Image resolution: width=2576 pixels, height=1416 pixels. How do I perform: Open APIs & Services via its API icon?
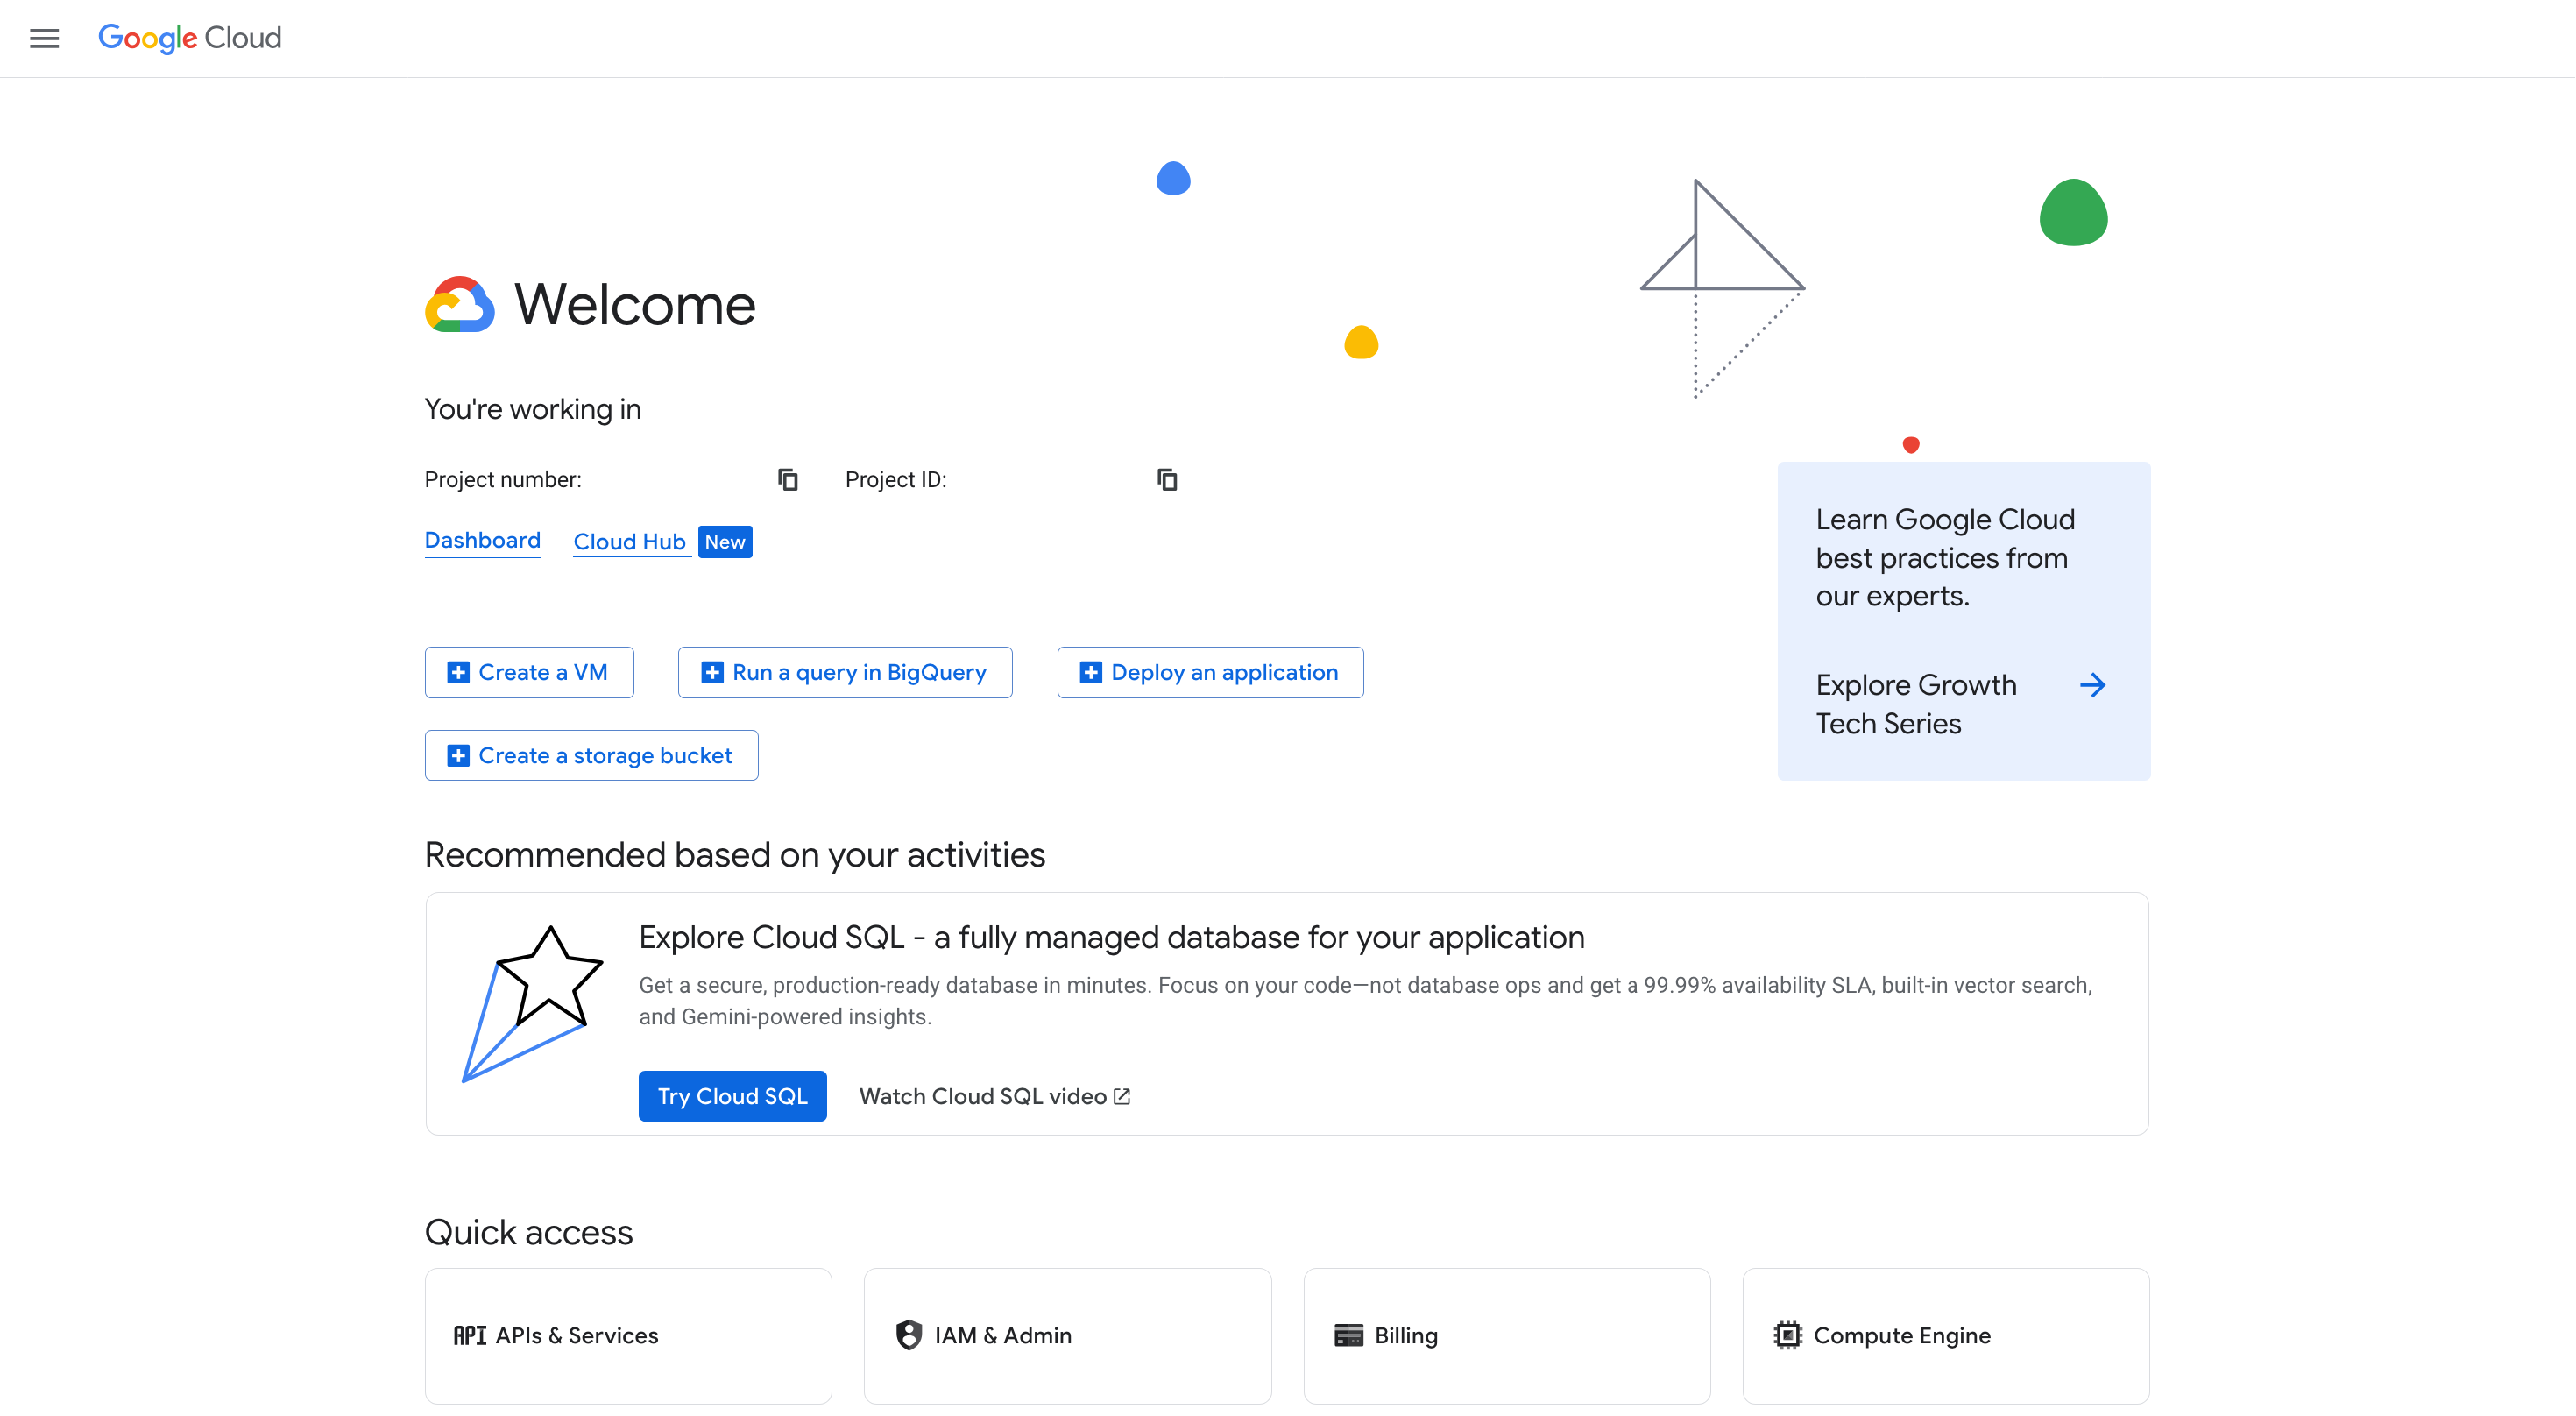coord(470,1335)
